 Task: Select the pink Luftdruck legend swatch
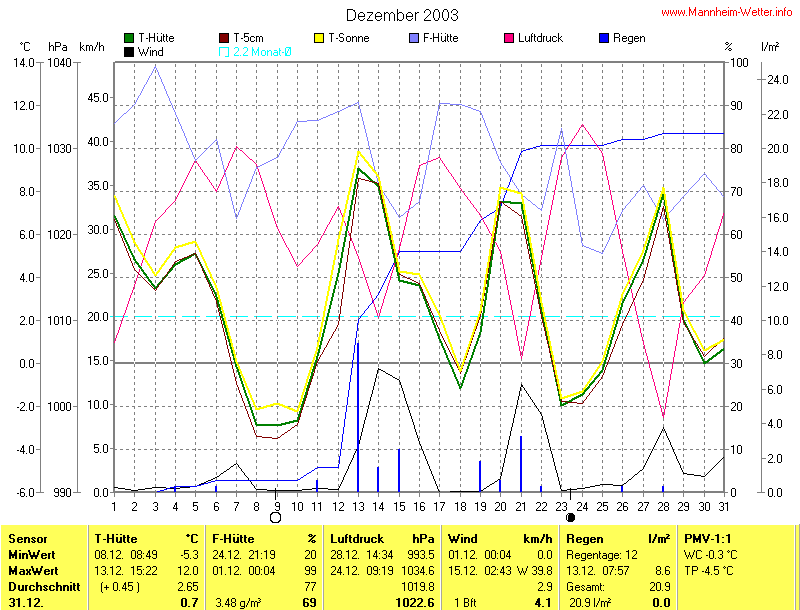(x=509, y=38)
